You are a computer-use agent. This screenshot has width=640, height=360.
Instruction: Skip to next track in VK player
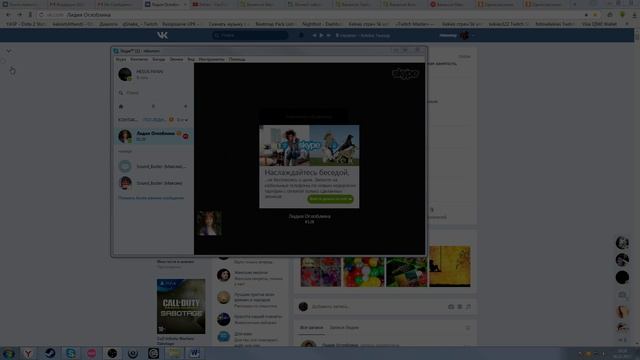(x=328, y=36)
